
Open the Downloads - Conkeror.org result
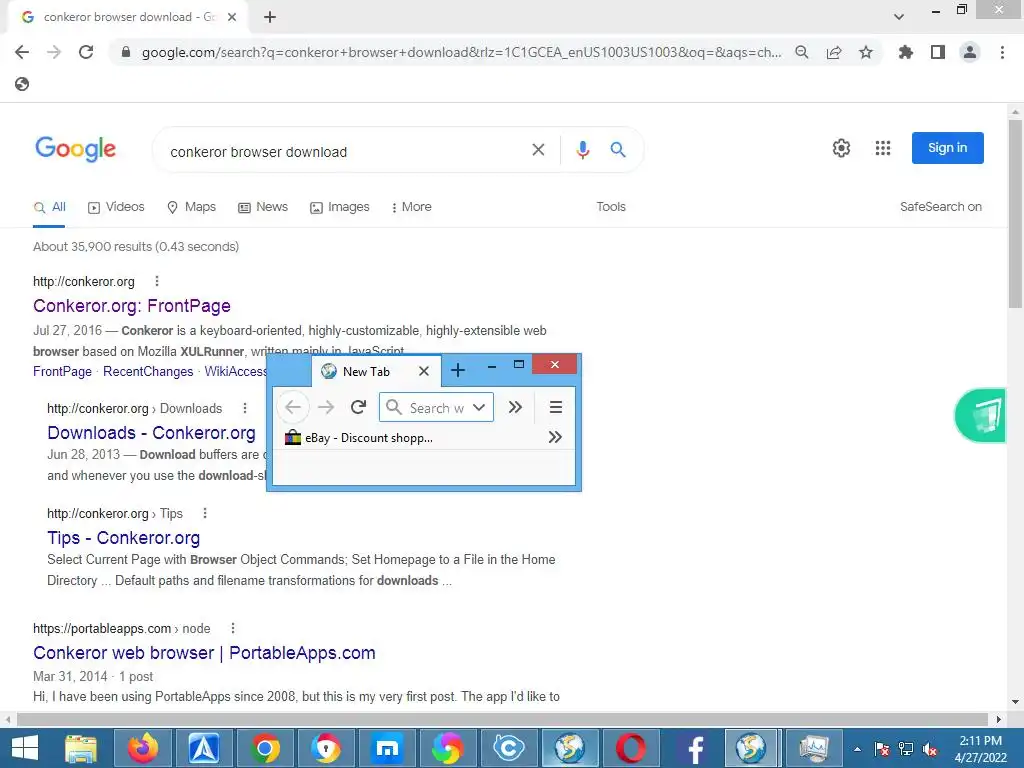[x=152, y=433]
